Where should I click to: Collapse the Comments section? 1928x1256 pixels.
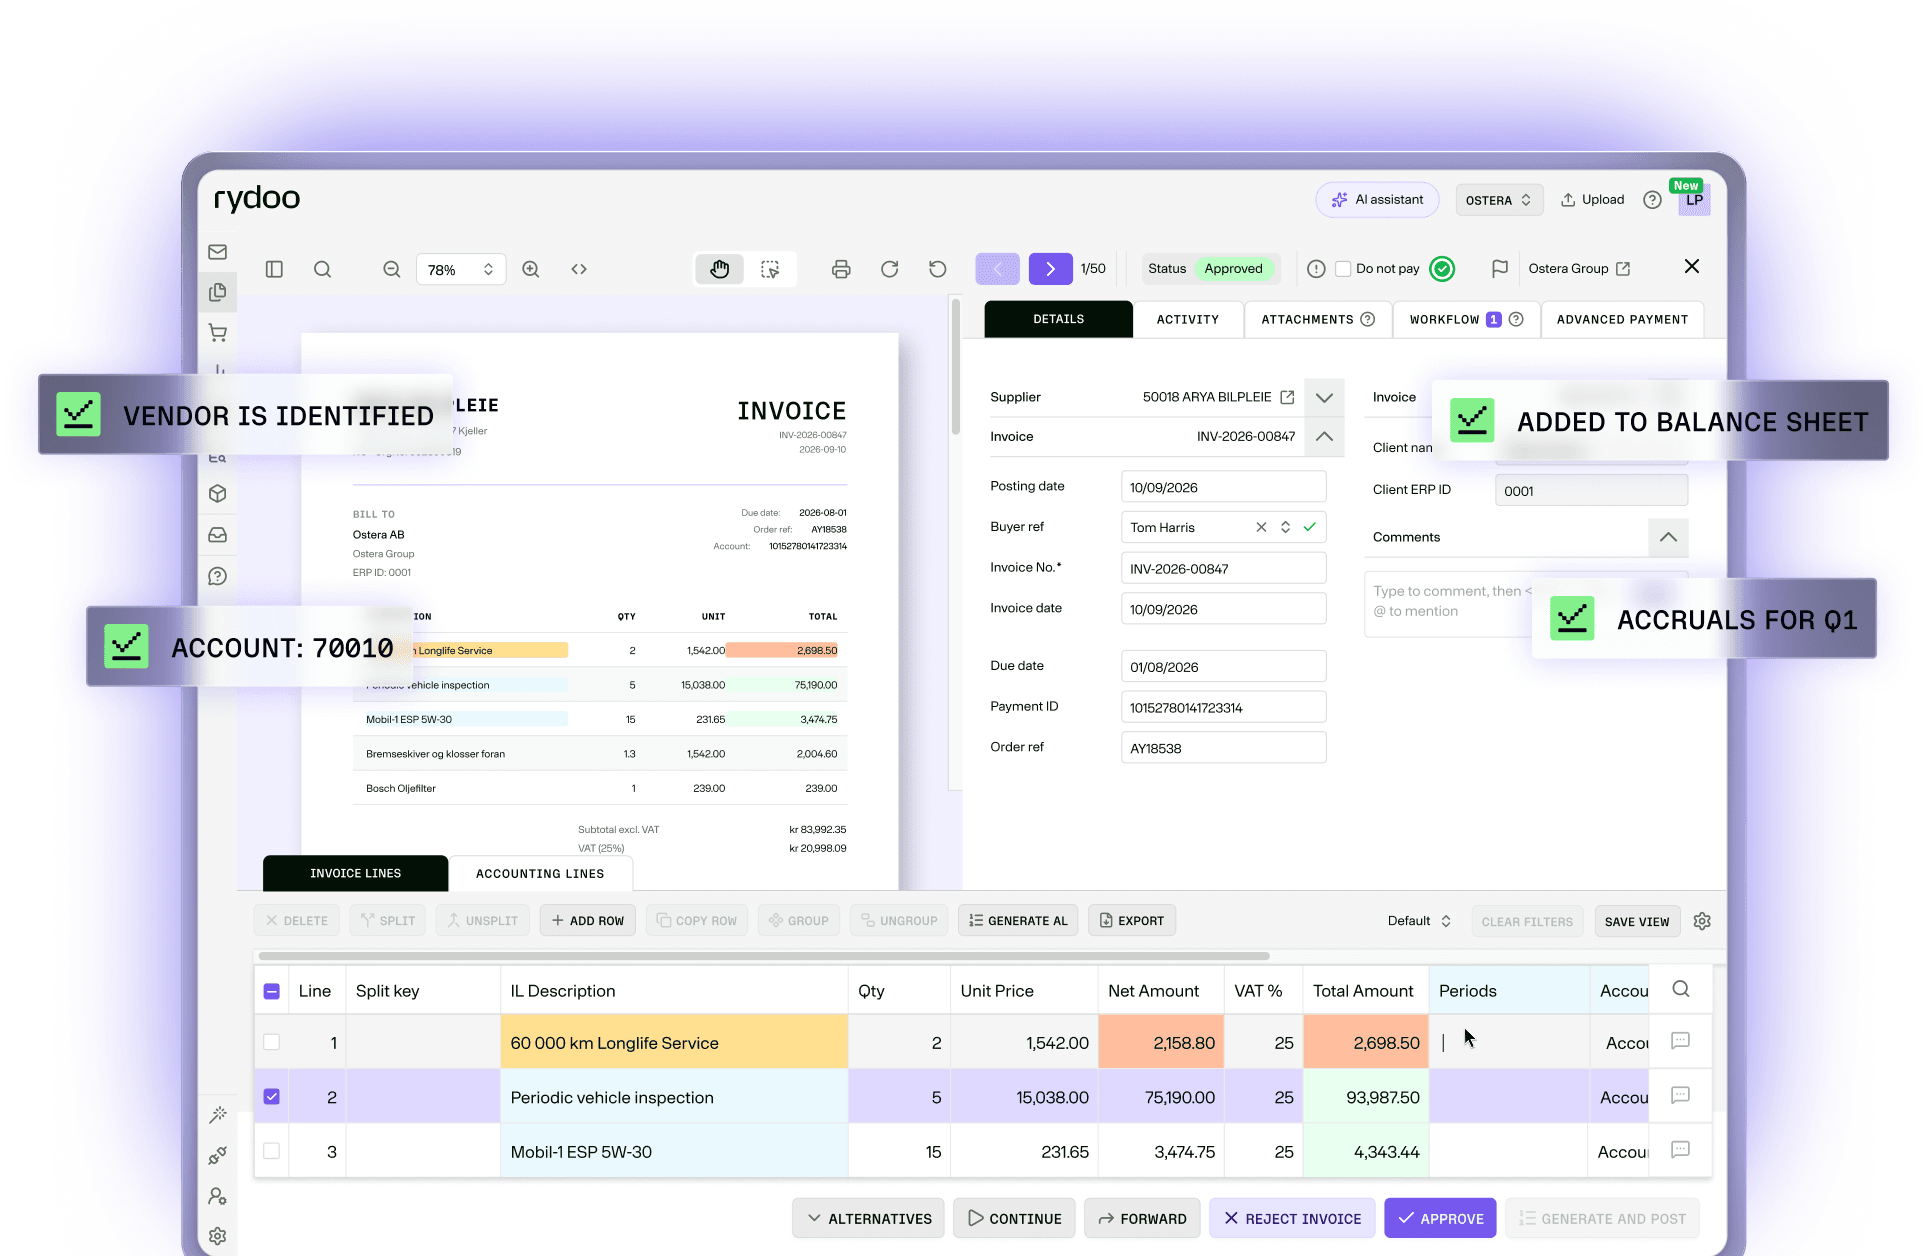pos(1668,537)
